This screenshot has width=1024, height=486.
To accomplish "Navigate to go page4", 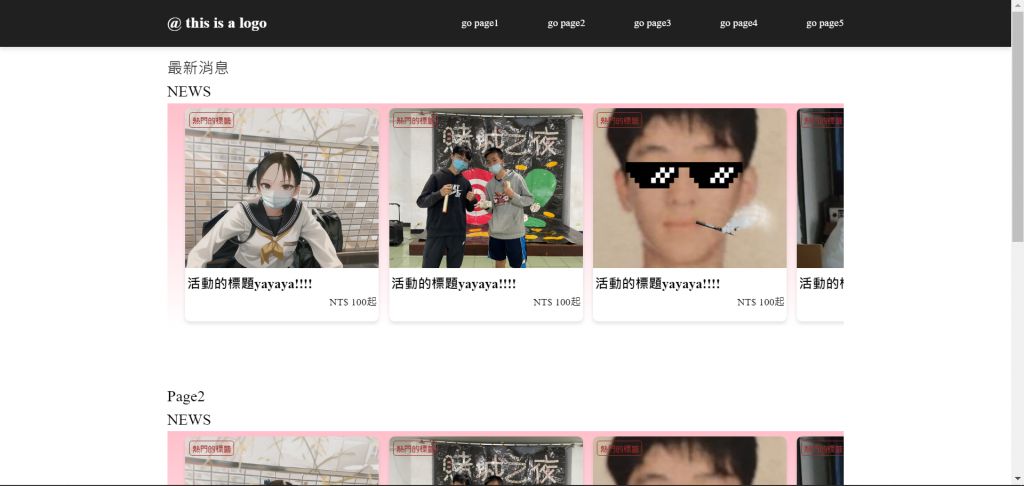I will pos(739,24).
